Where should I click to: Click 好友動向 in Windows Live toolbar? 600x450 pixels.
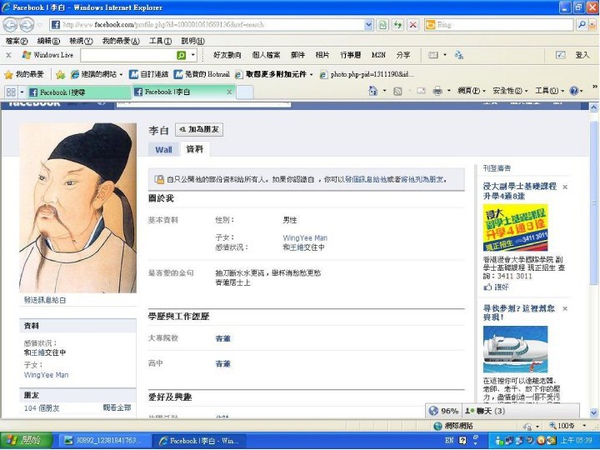point(227,55)
